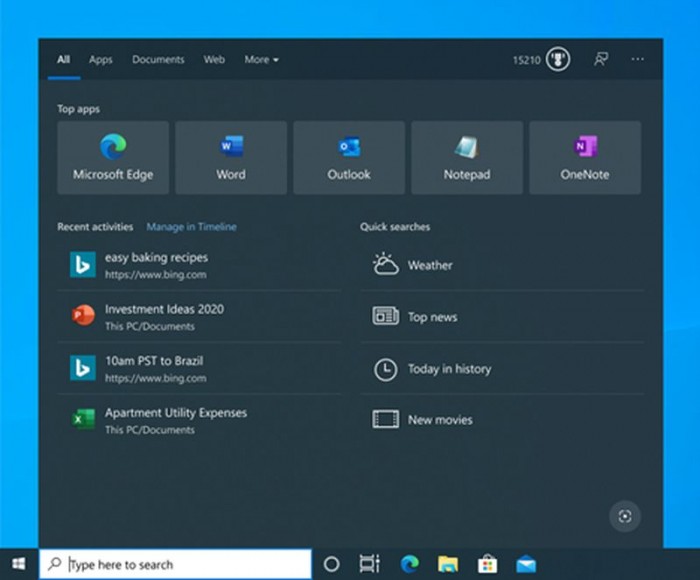Open Top news quick search
The width and height of the screenshot is (700, 580).
pyautogui.click(x=432, y=317)
